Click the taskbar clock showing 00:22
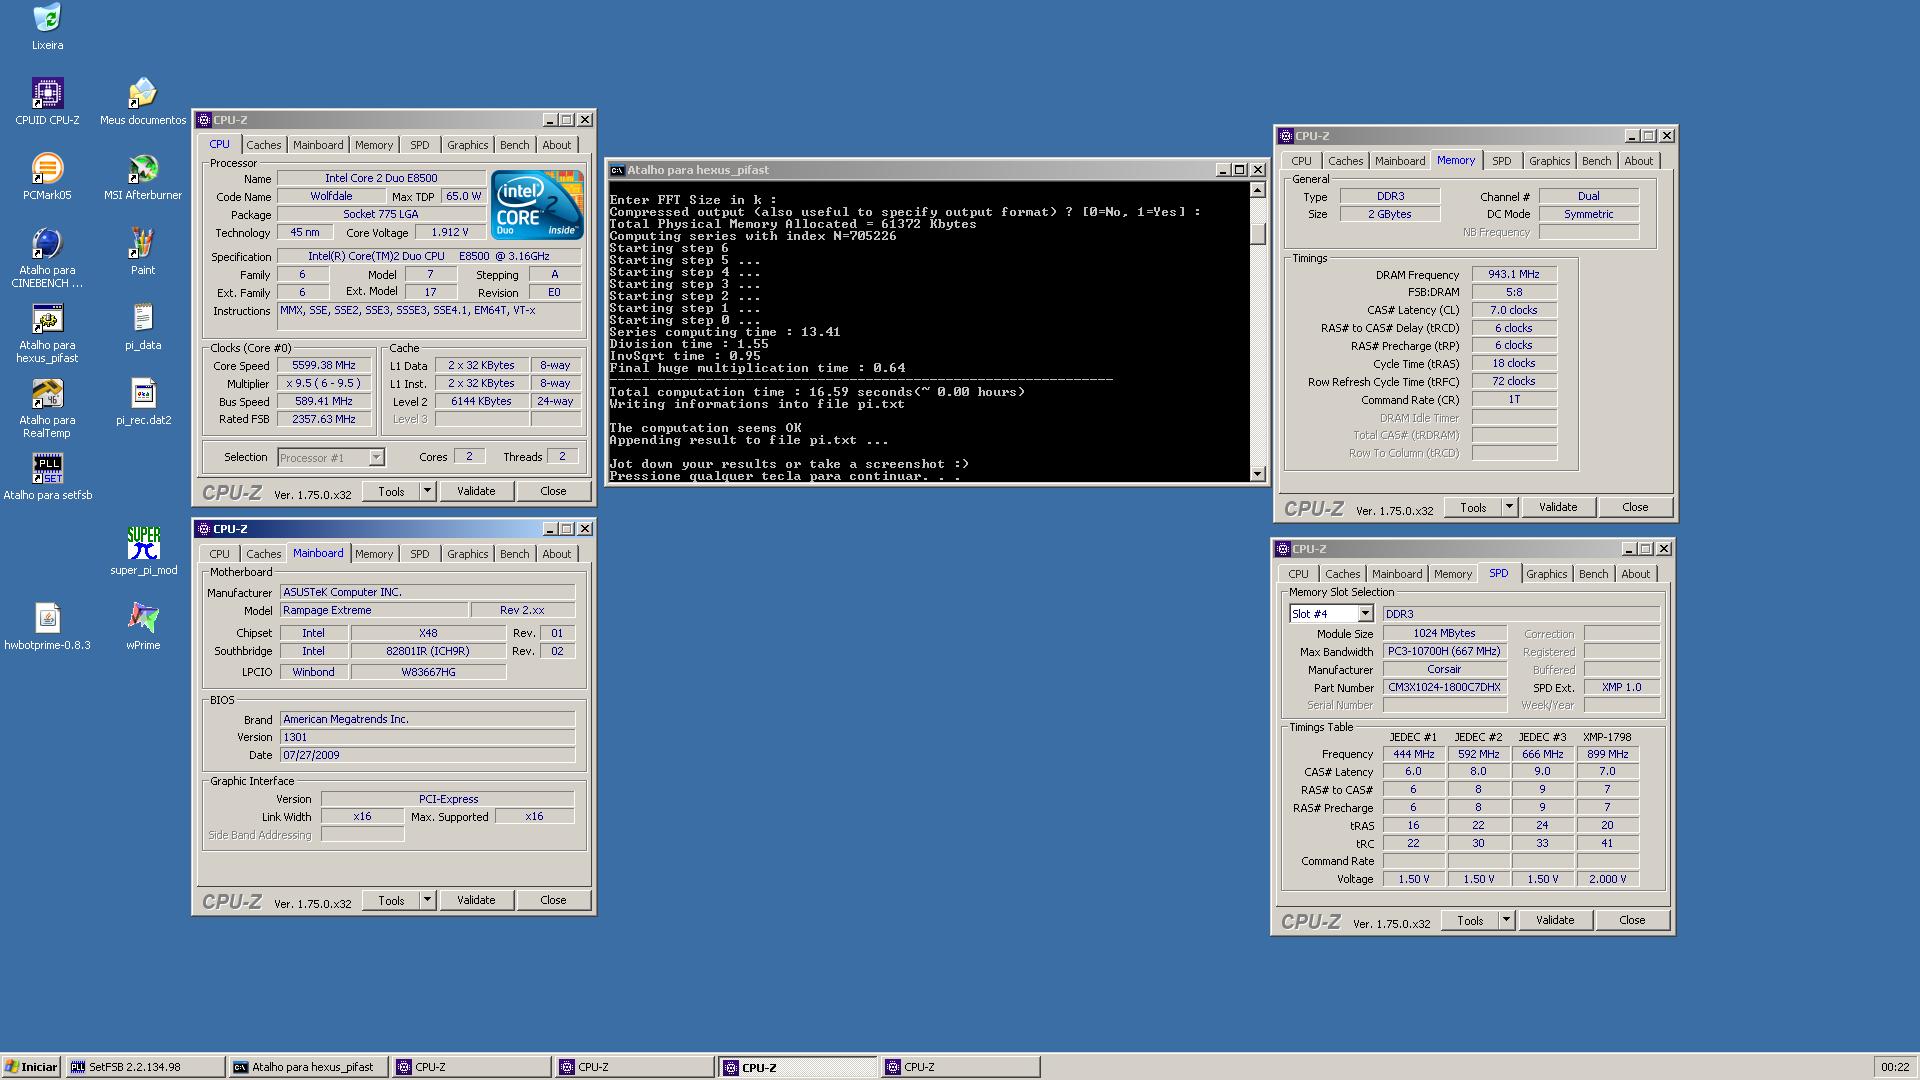Viewport: 1920px width, 1080px height. 1894,1067
